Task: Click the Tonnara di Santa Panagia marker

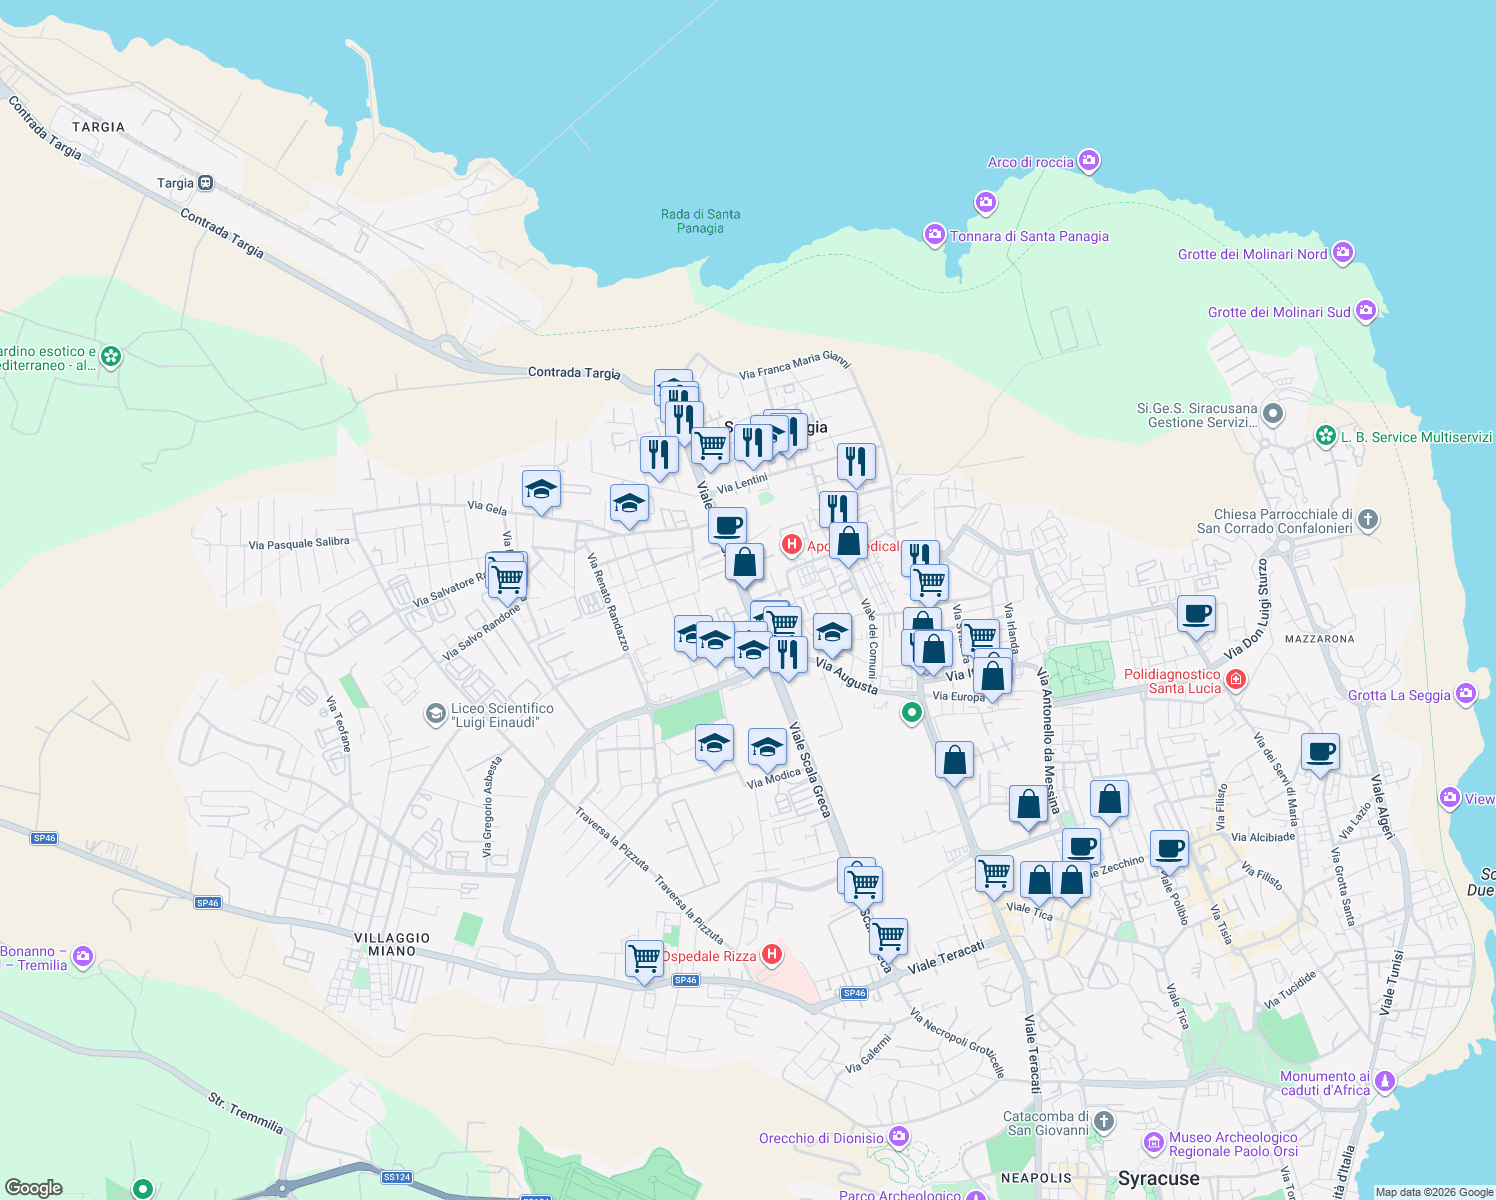Action: (934, 236)
